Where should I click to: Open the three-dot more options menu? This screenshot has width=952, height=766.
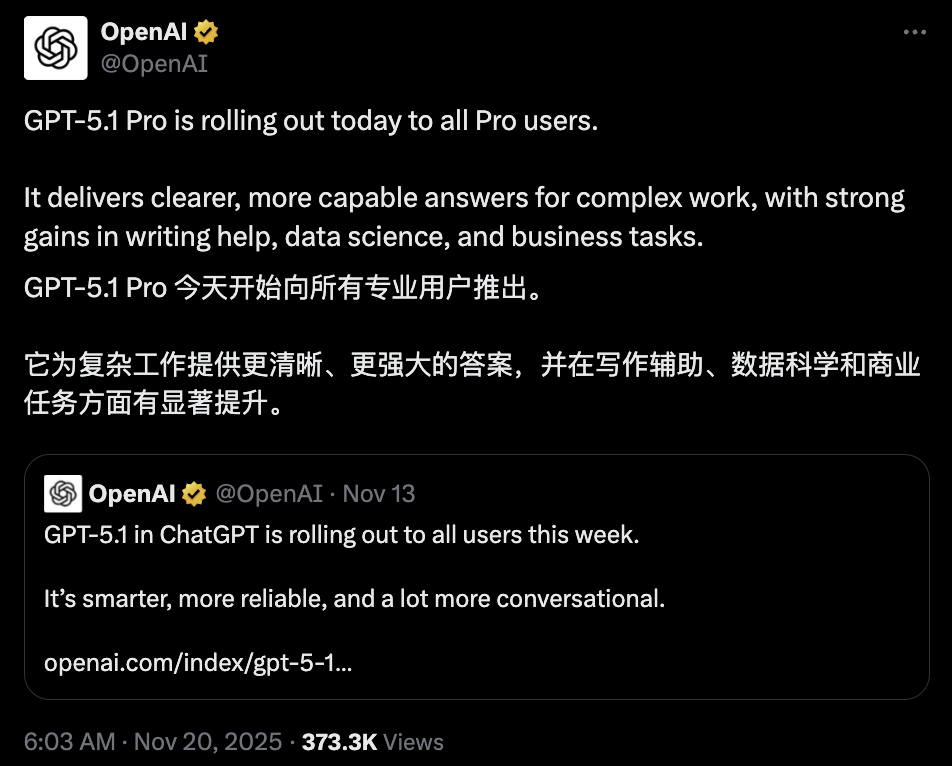pyautogui.click(x=914, y=32)
